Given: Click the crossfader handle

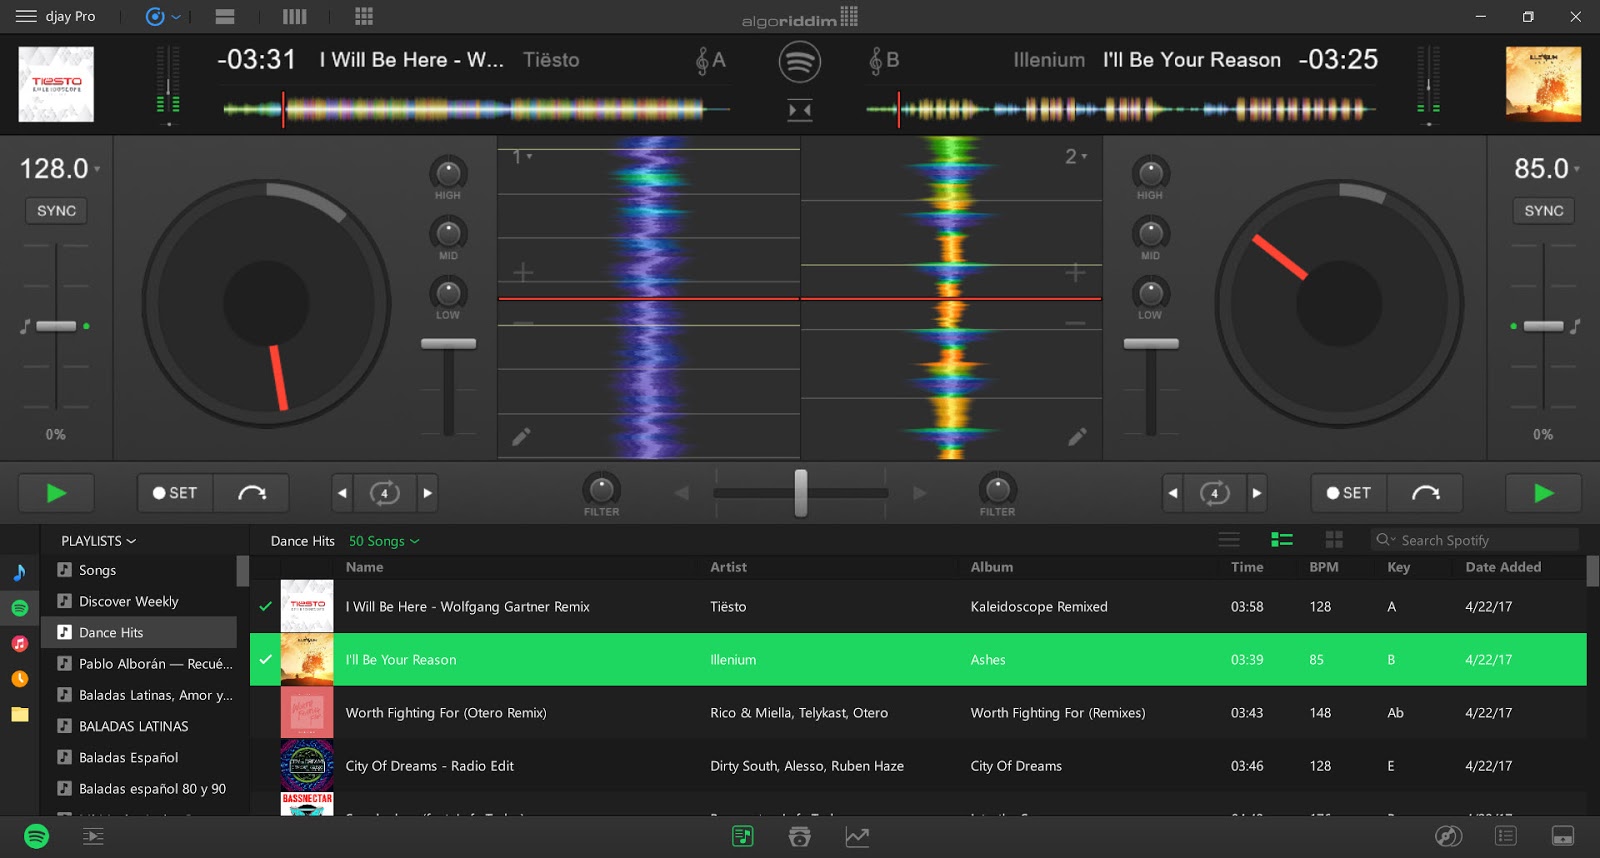Looking at the screenshot, I should [x=800, y=493].
